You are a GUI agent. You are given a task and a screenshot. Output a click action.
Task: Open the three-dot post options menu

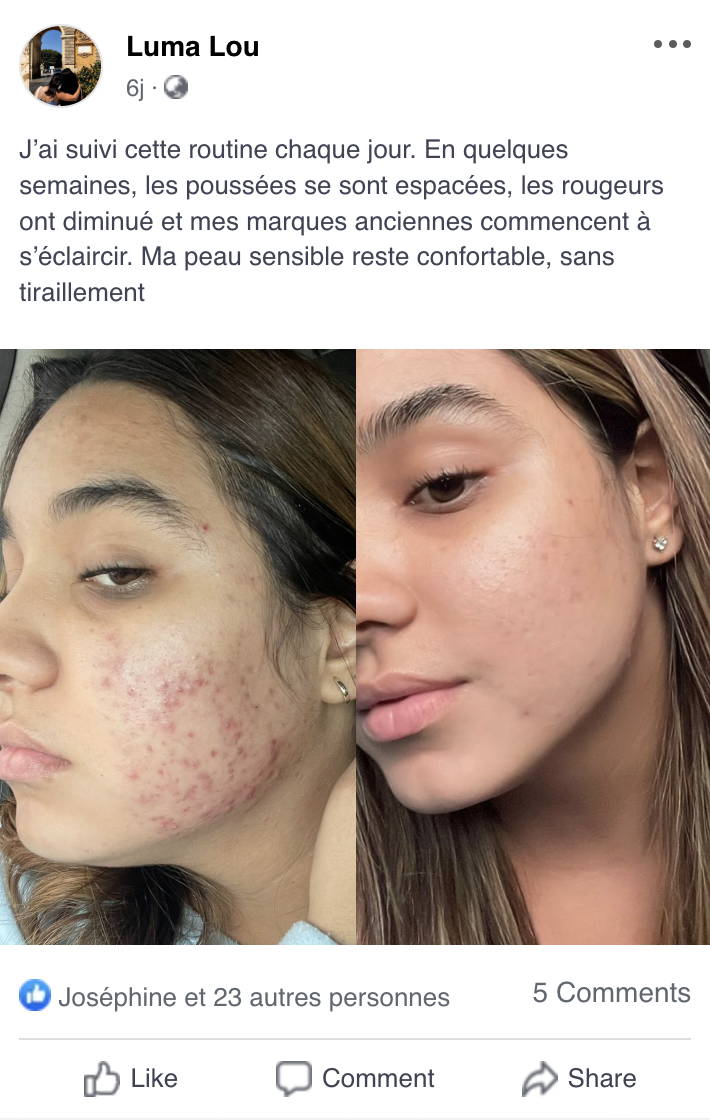coord(671,44)
